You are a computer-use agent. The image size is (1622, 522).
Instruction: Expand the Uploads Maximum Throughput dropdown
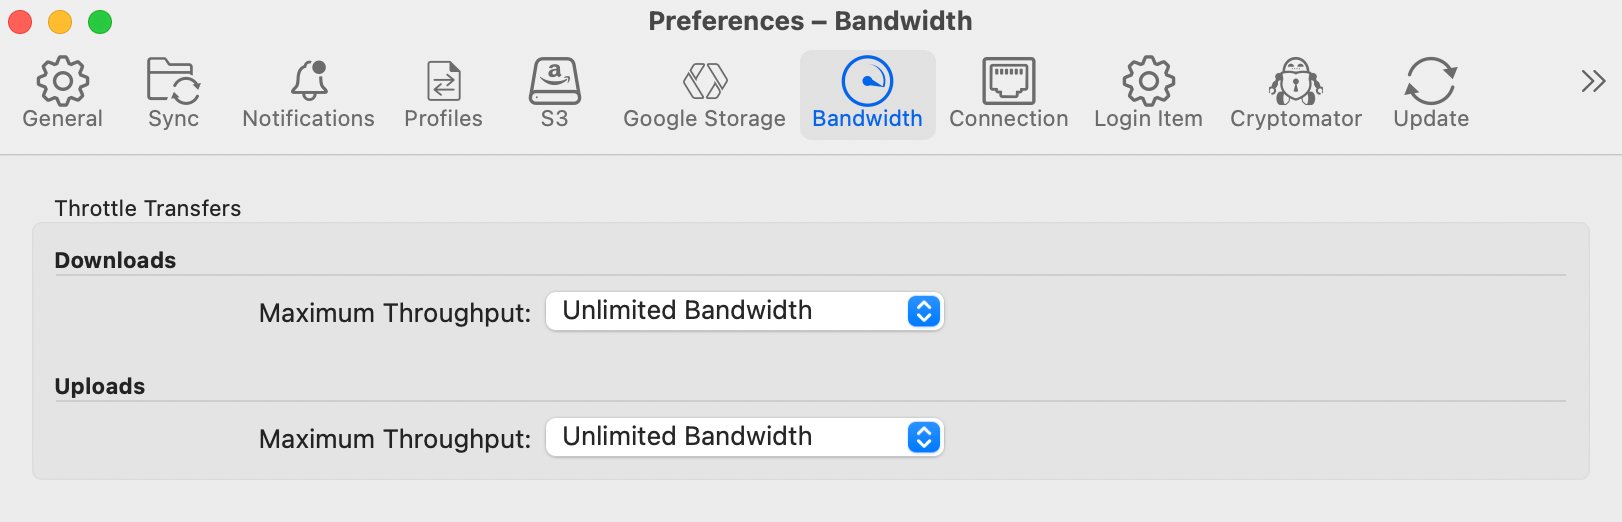coord(745,437)
